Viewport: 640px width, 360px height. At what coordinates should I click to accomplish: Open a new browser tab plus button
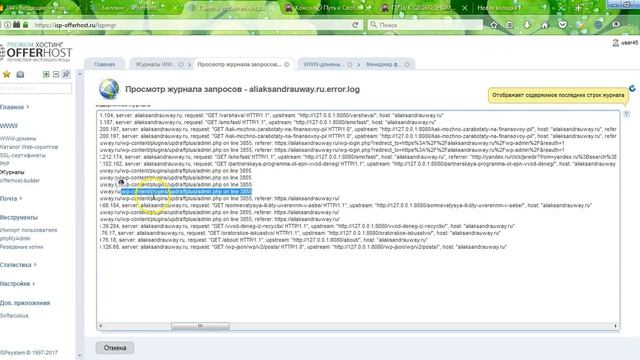pyautogui.click(x=578, y=8)
